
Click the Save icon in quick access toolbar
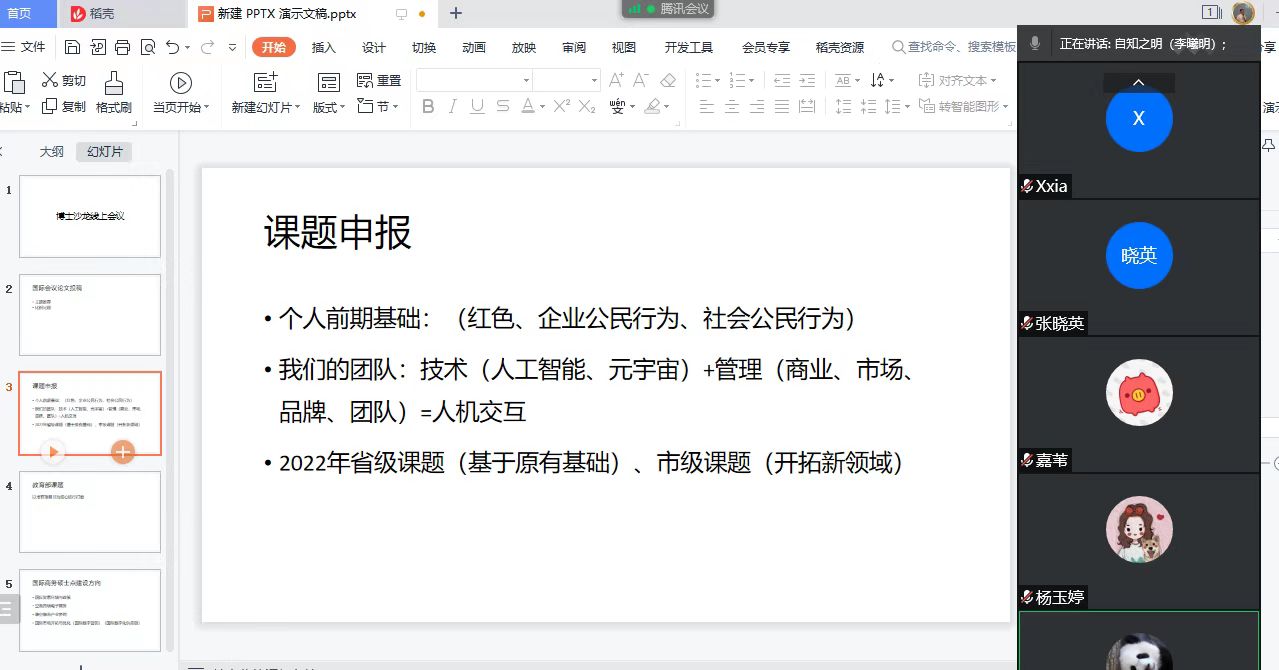[x=72, y=47]
